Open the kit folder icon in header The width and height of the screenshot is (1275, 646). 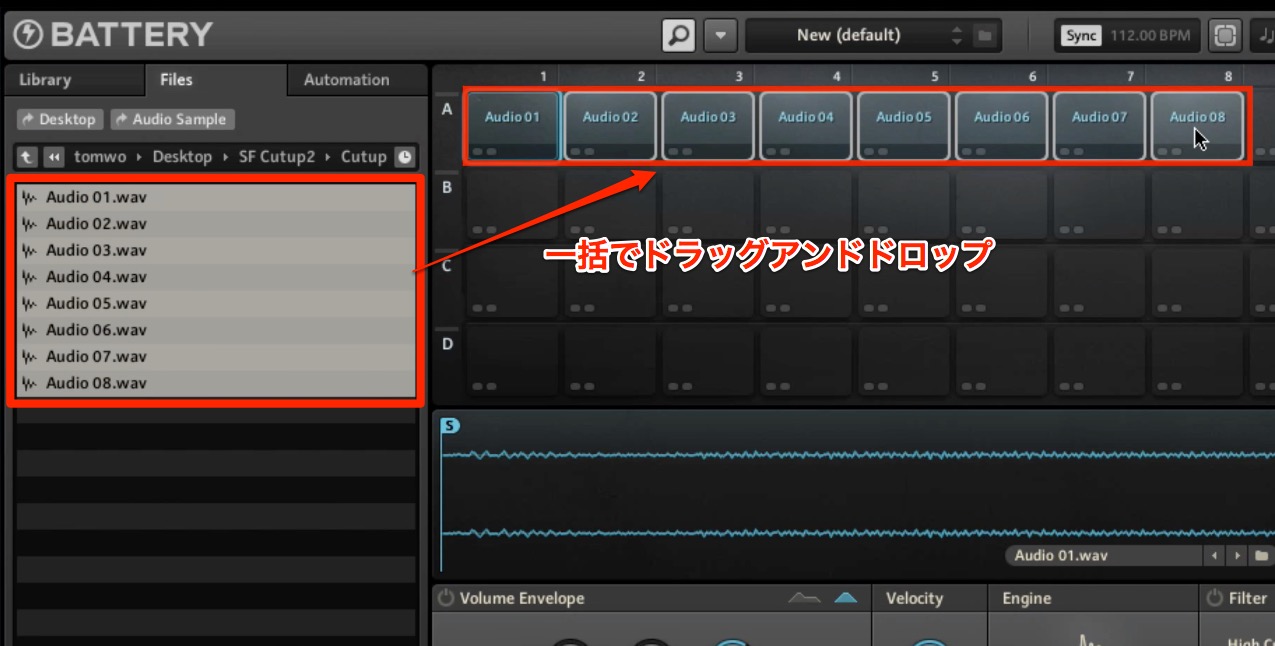[984, 35]
